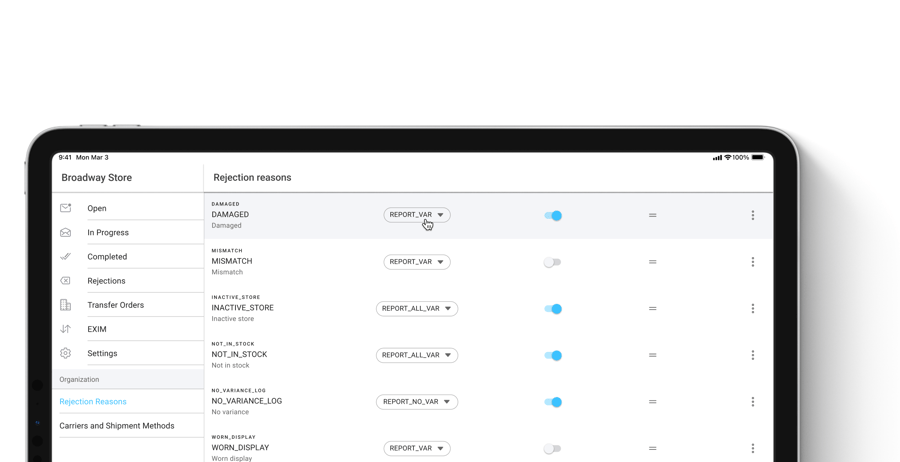Open the DAMAGED REPORT_VAR dropdown

(416, 215)
